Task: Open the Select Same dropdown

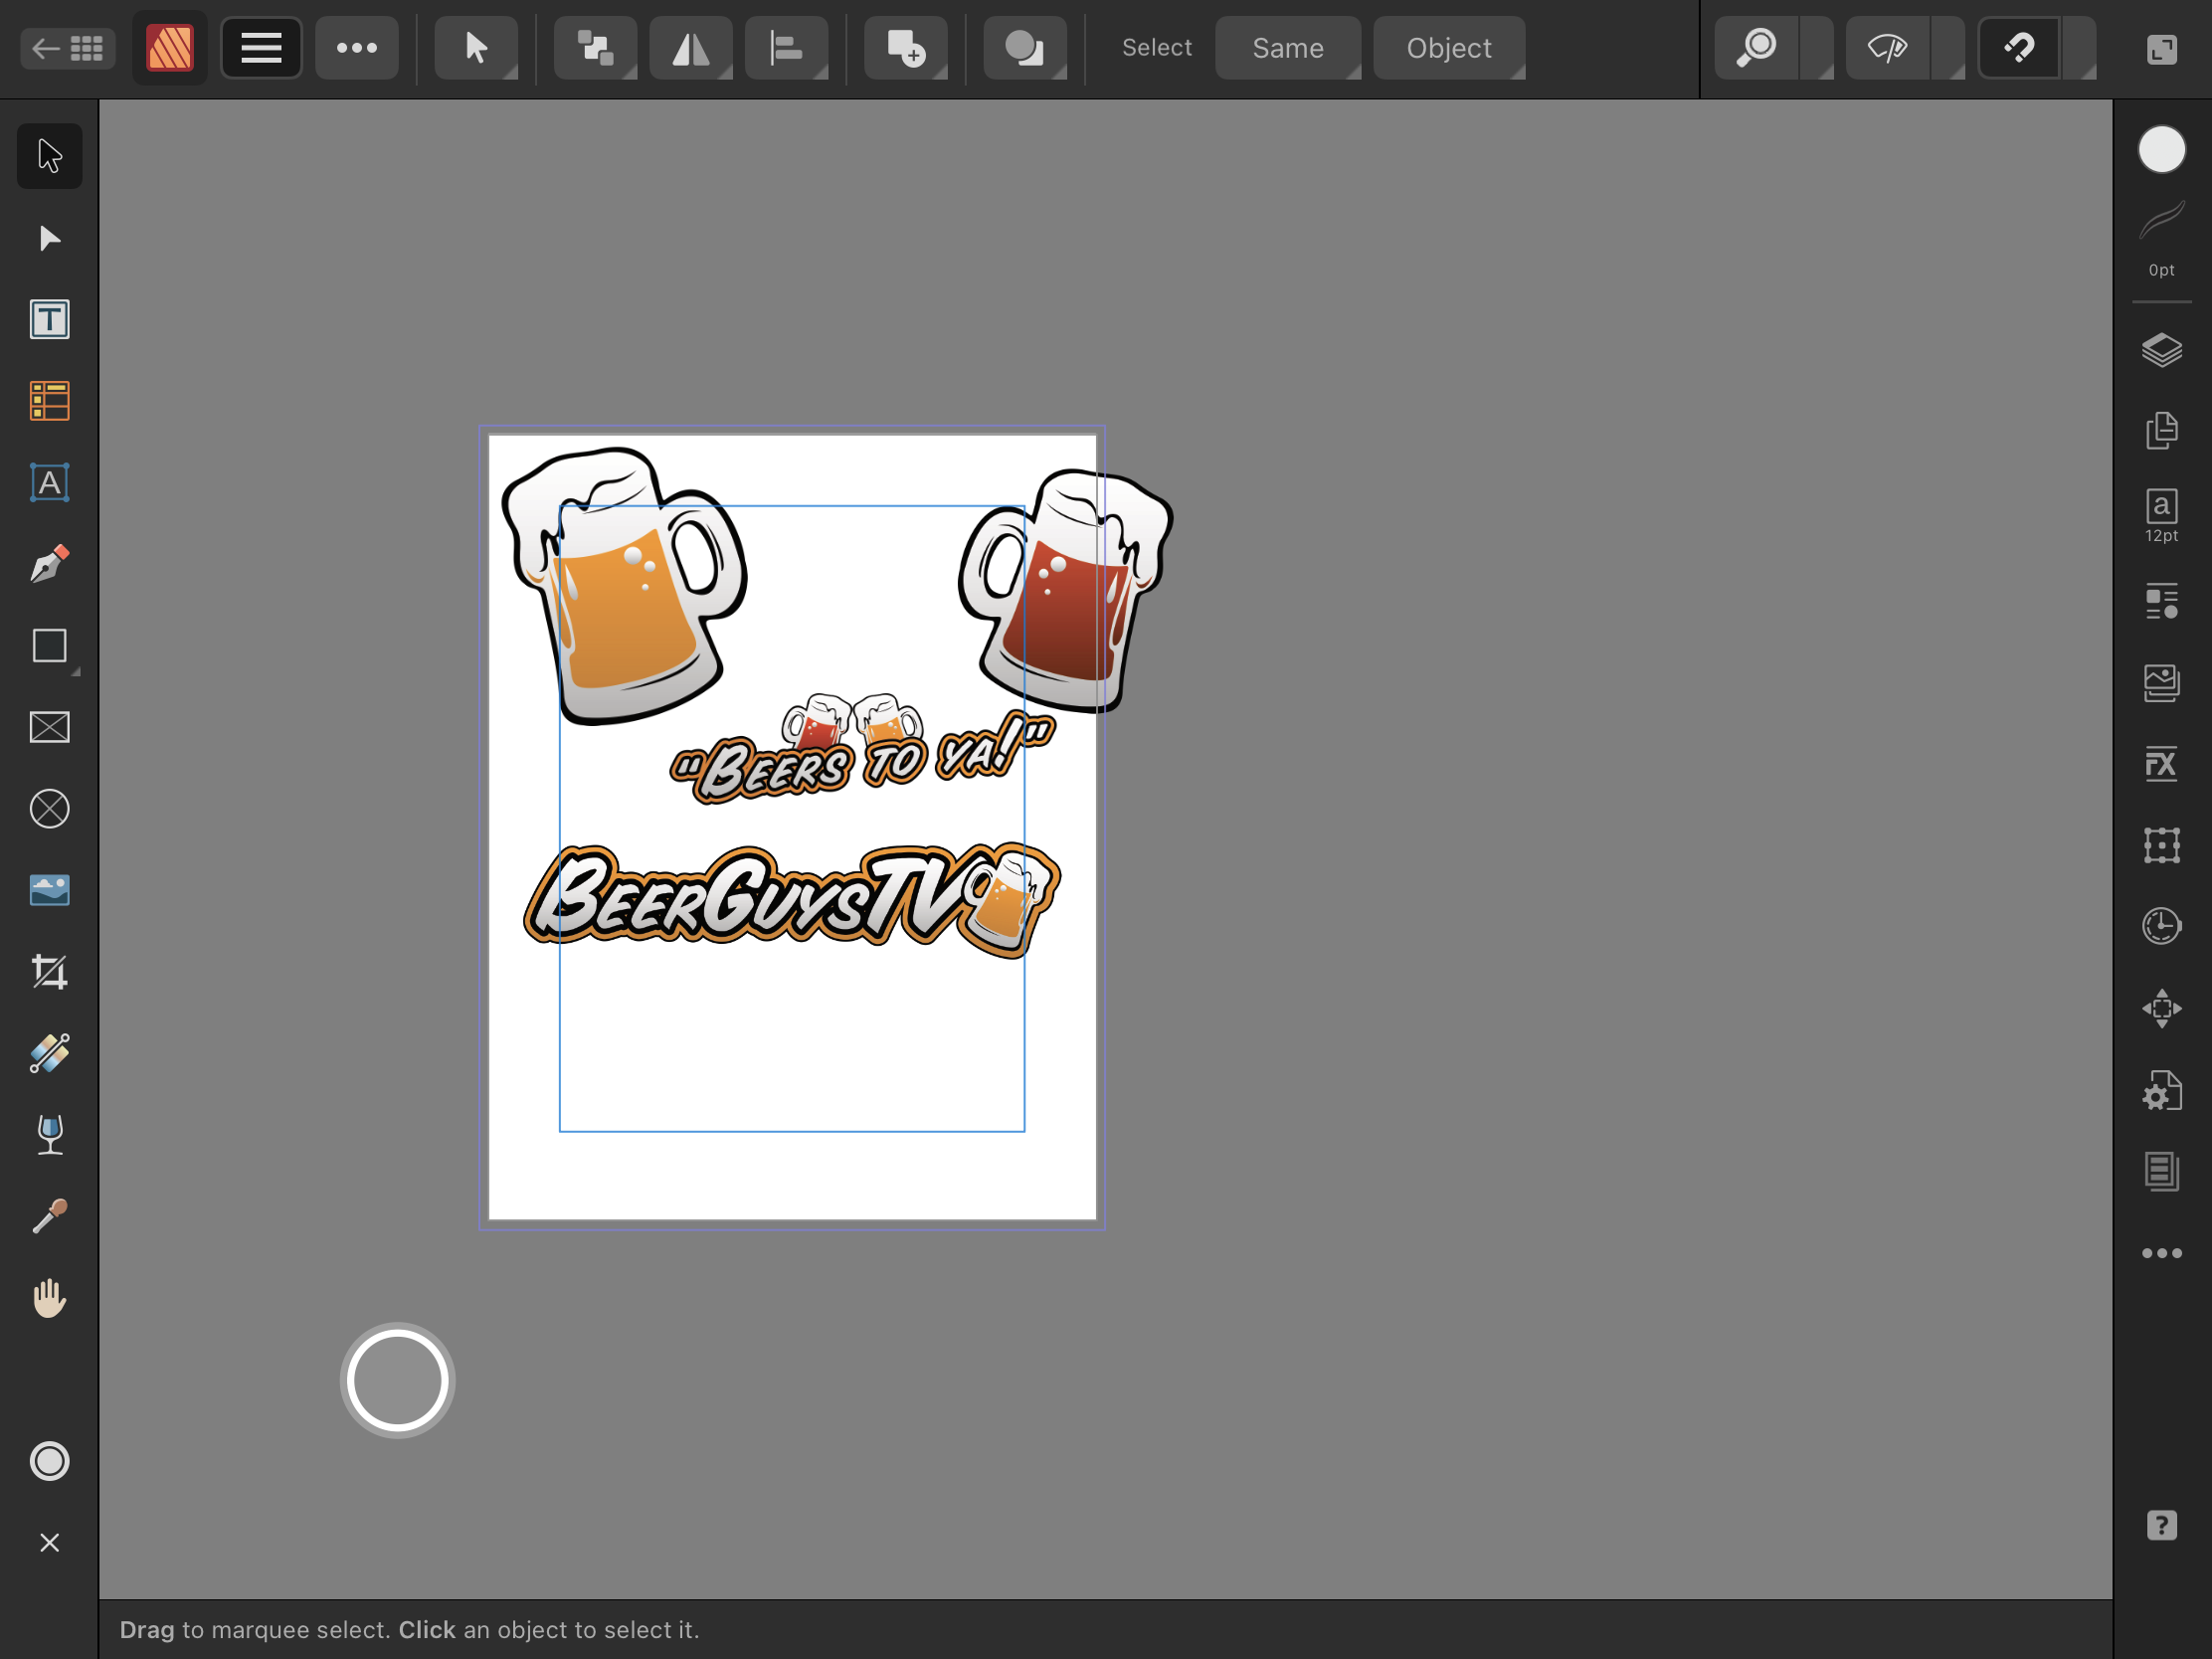Action: [1288, 48]
